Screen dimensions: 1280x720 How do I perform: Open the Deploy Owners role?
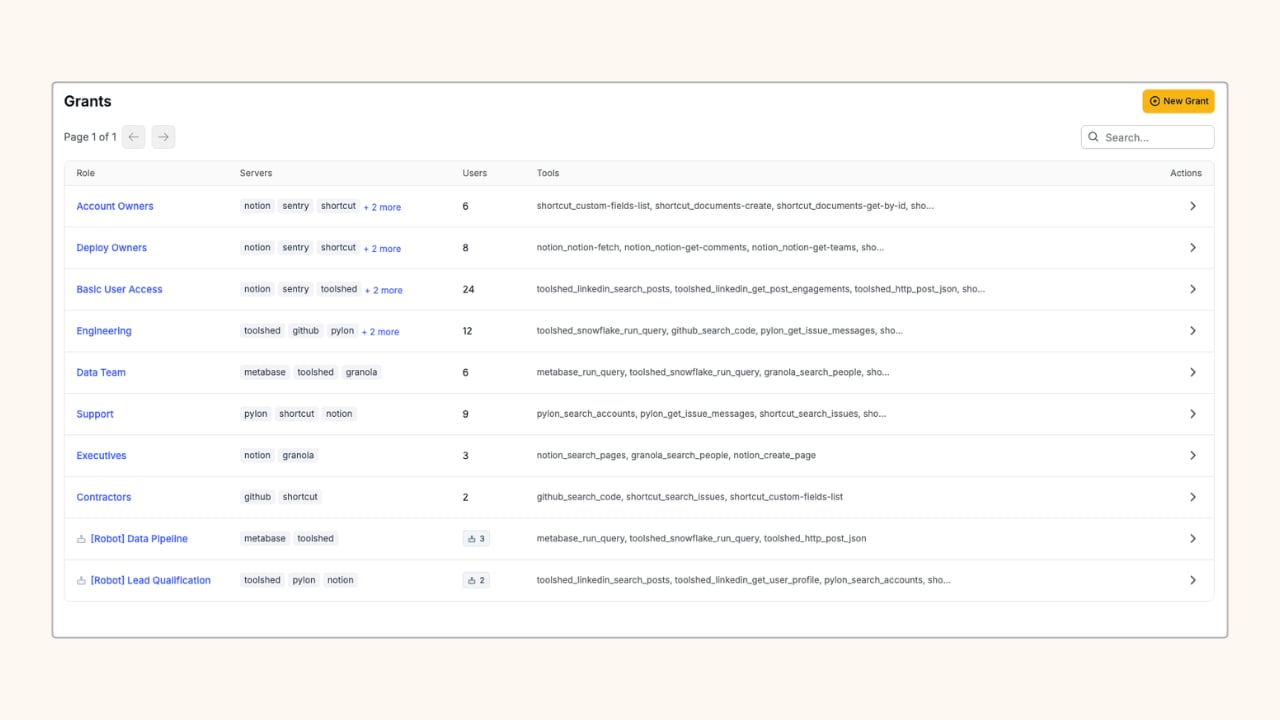[x=111, y=248]
